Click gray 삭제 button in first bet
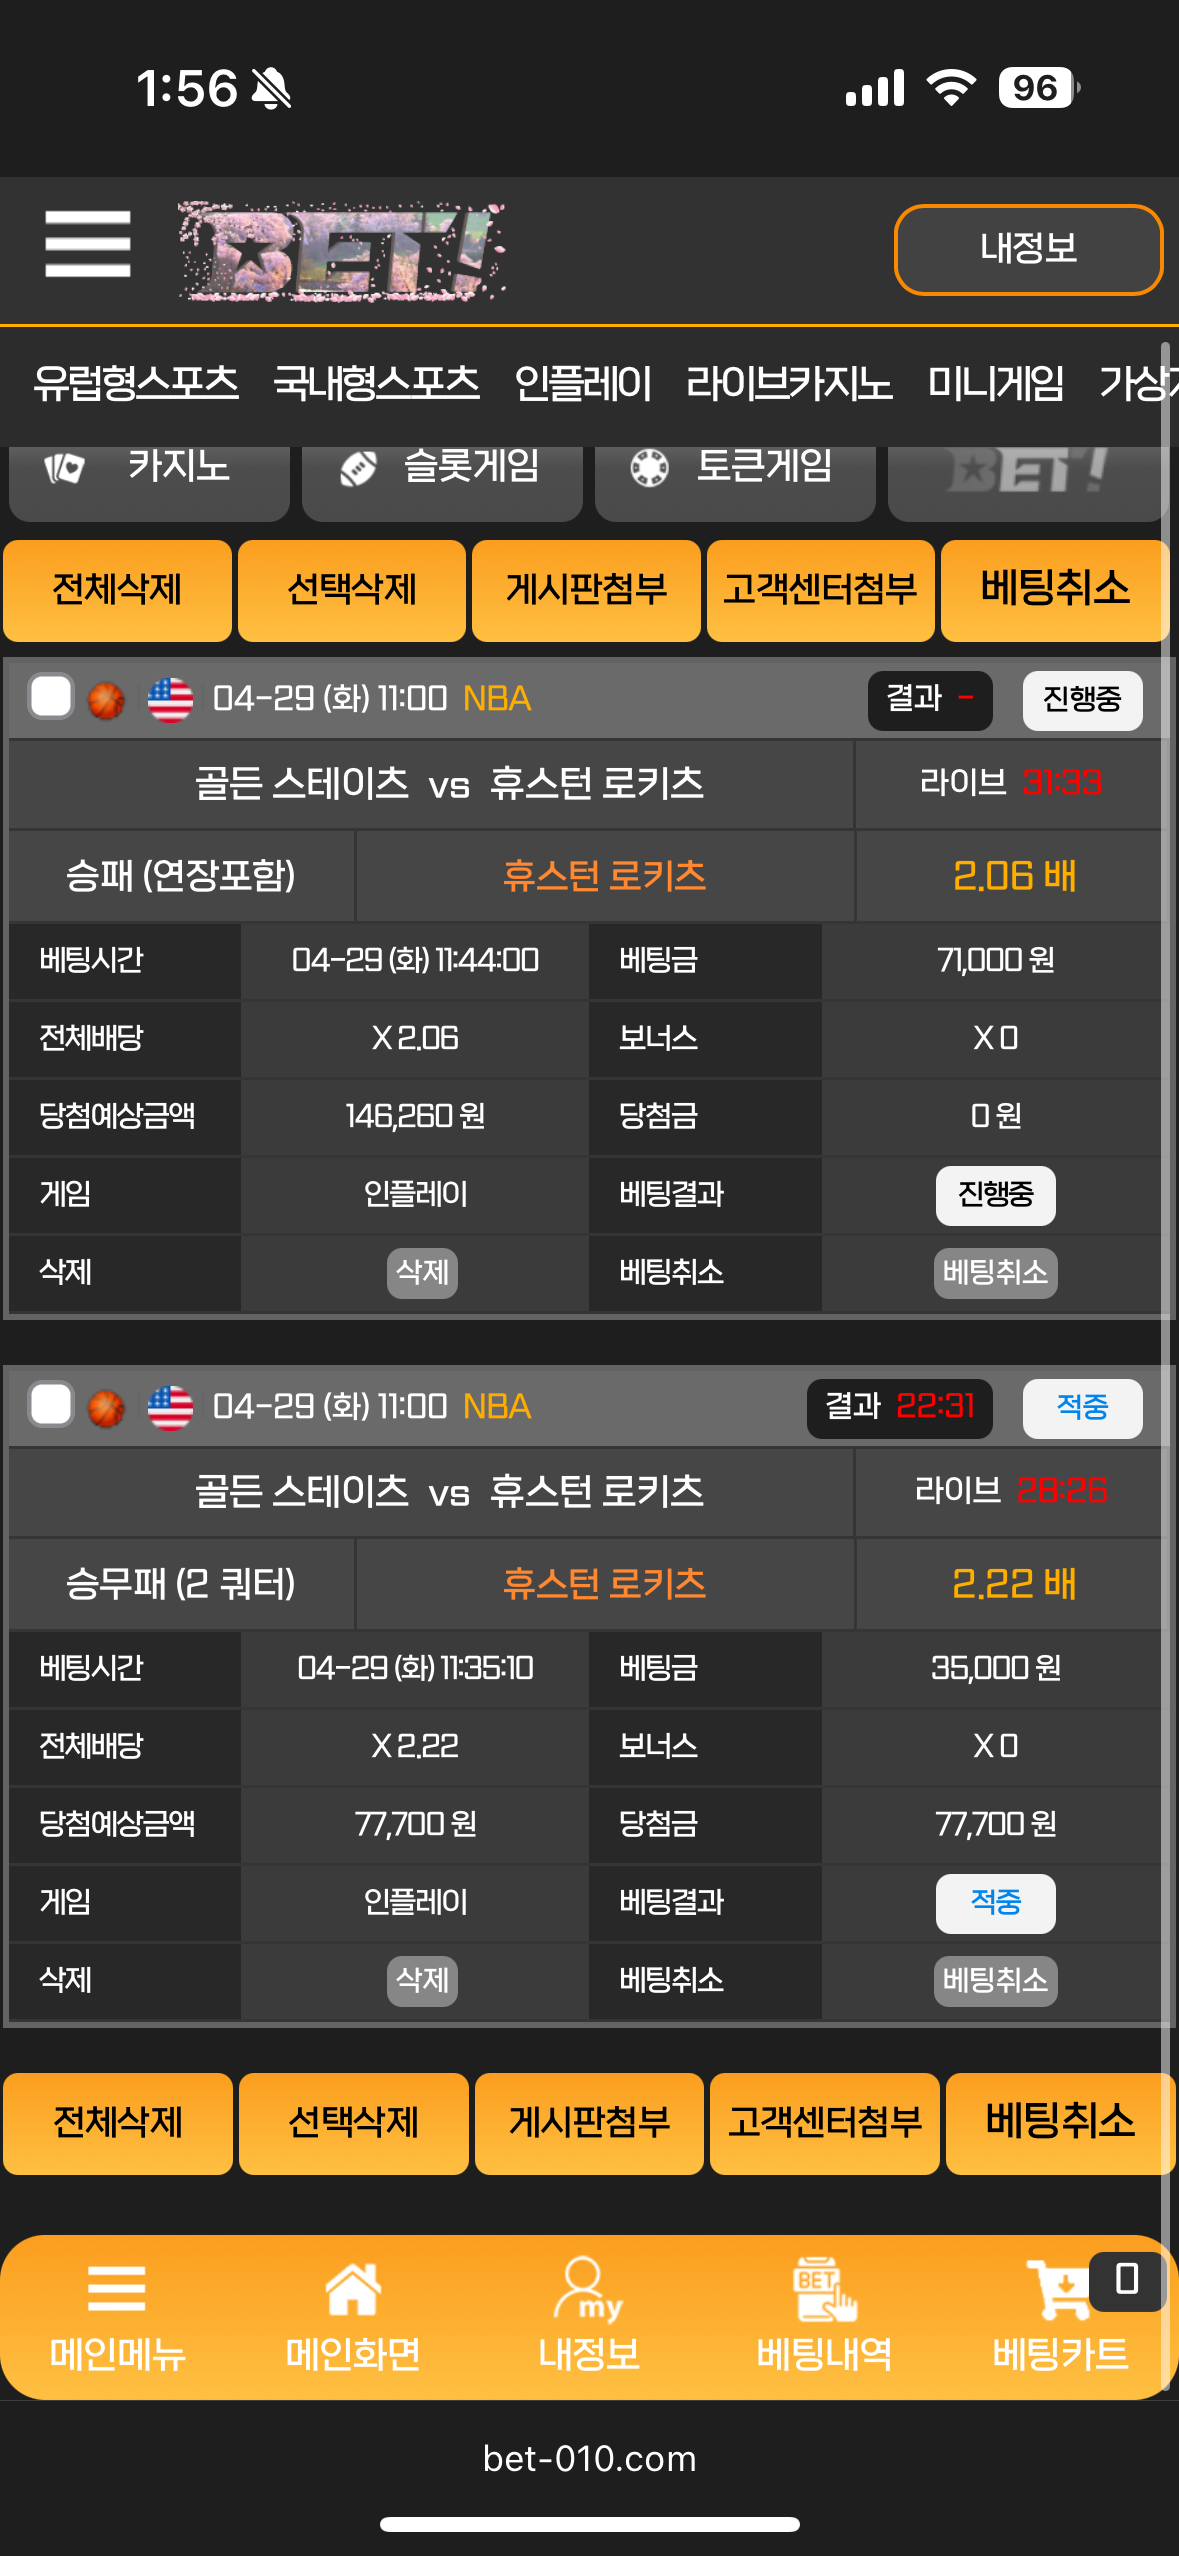This screenshot has height=2556, width=1179. tap(422, 1273)
